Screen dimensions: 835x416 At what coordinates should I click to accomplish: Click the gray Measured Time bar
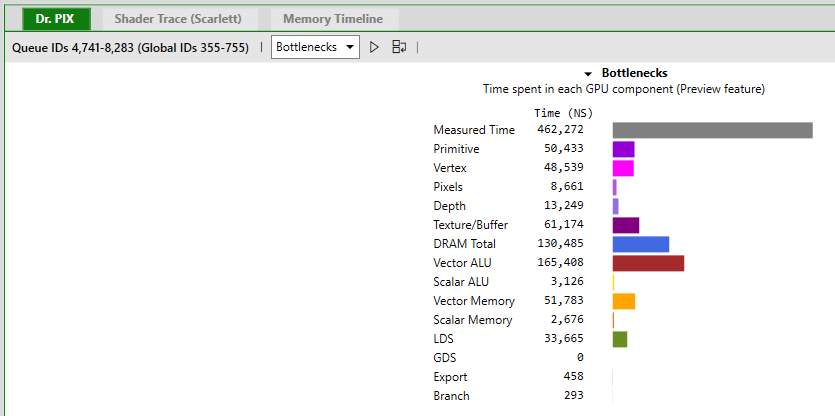point(713,130)
